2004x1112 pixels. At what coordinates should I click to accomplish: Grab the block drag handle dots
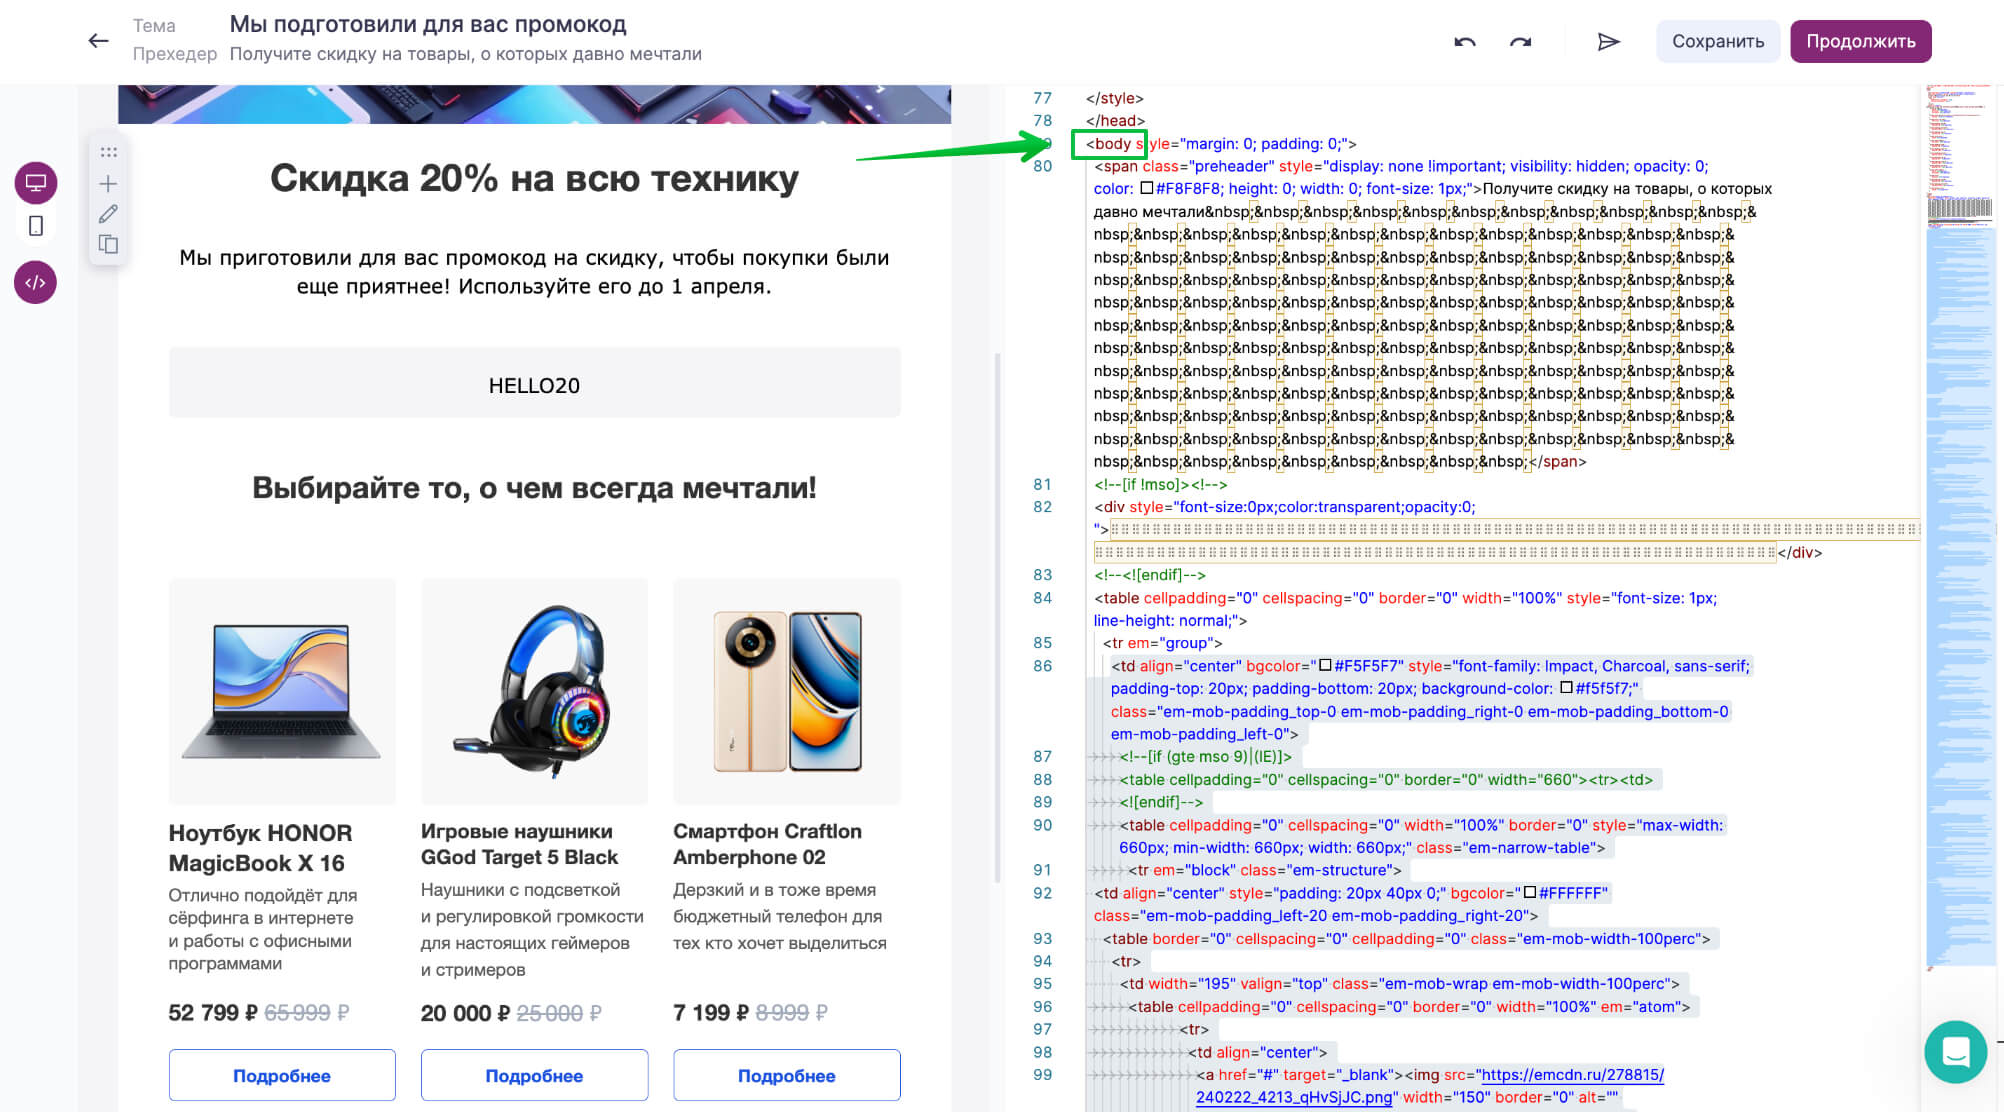coord(108,152)
